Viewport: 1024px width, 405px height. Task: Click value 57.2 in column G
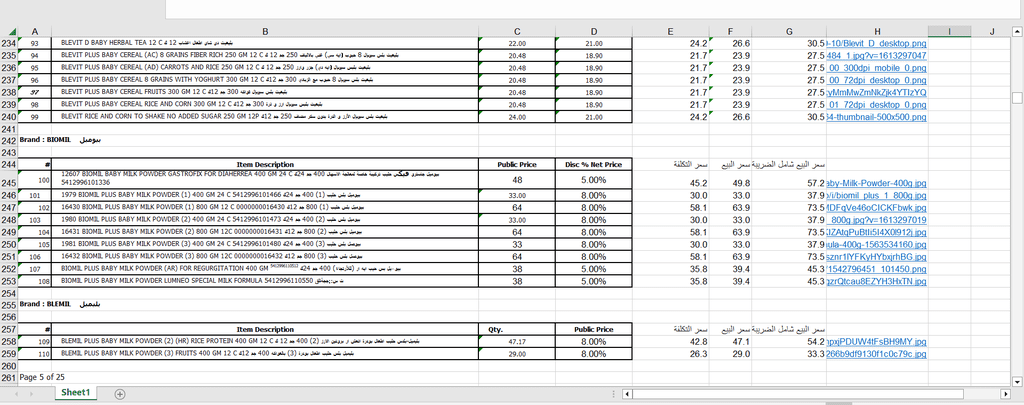point(817,184)
